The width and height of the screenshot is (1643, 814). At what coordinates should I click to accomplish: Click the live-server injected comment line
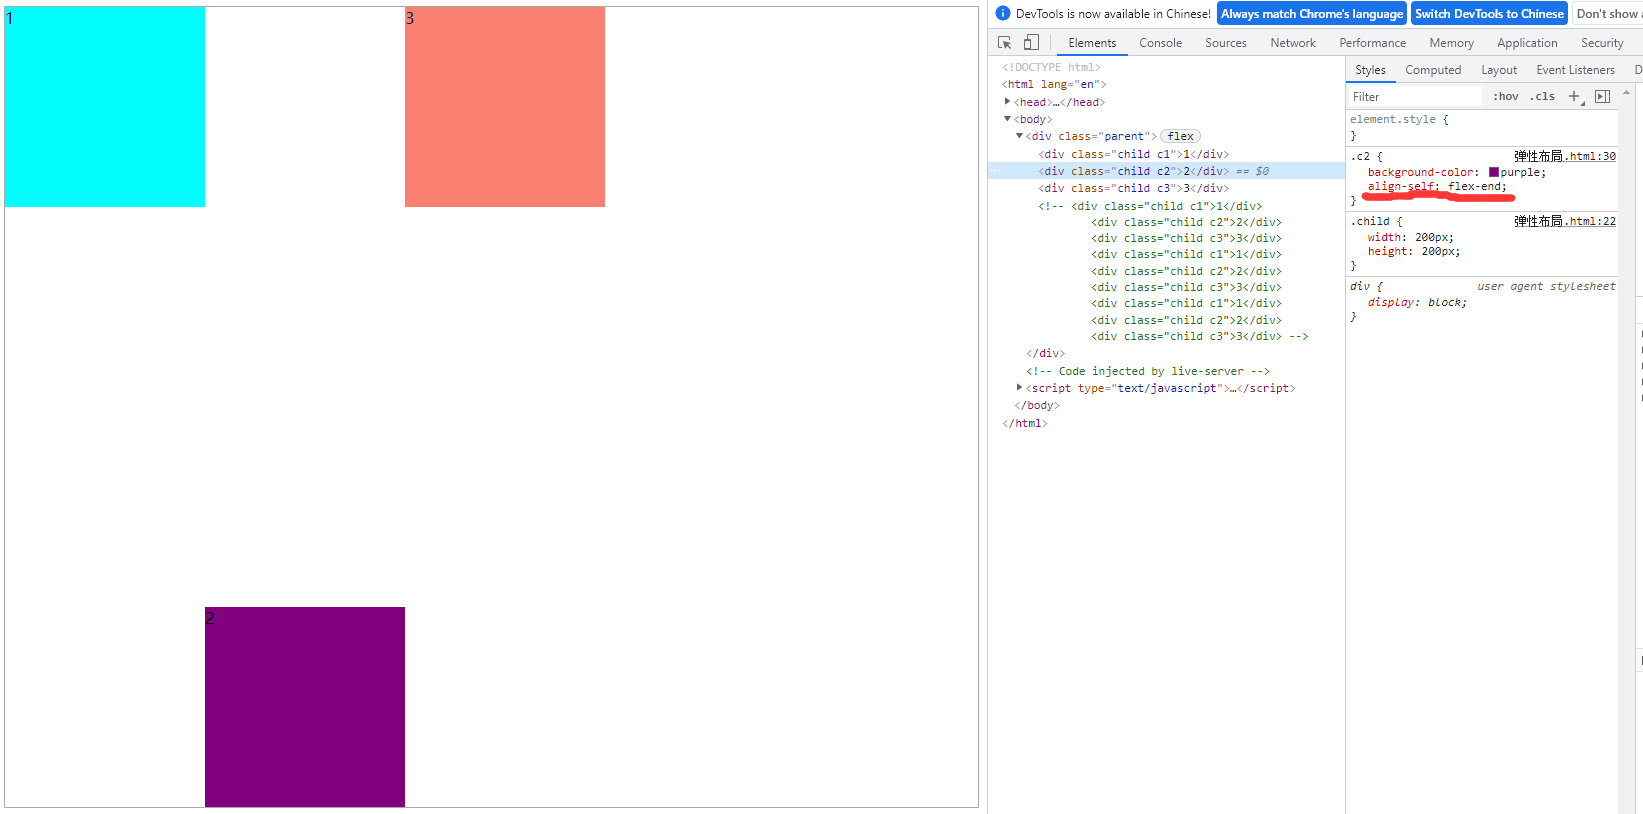(1147, 371)
